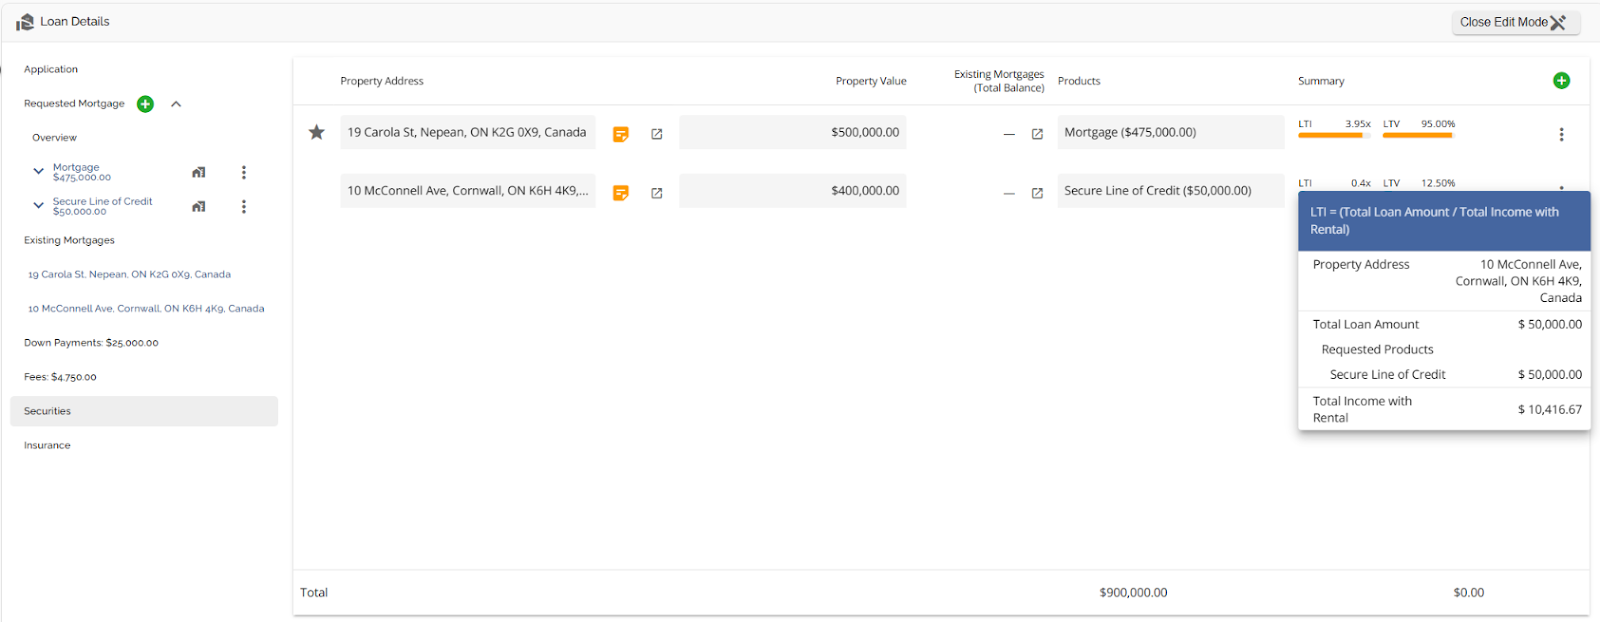Image resolution: width=1600 pixels, height=622 pixels.
Task: Click the Secure Line of Credit products field
Action: (x=1170, y=191)
